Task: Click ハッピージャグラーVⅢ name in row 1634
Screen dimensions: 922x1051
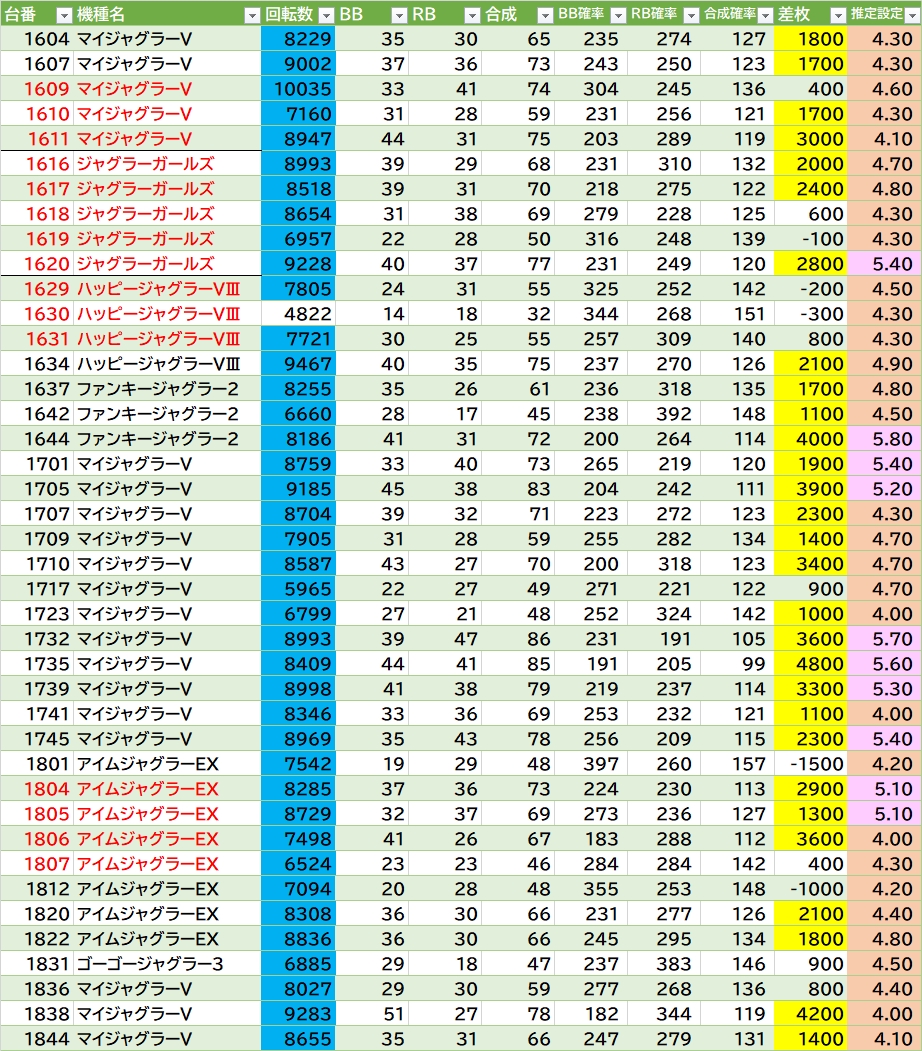Action: (158, 364)
